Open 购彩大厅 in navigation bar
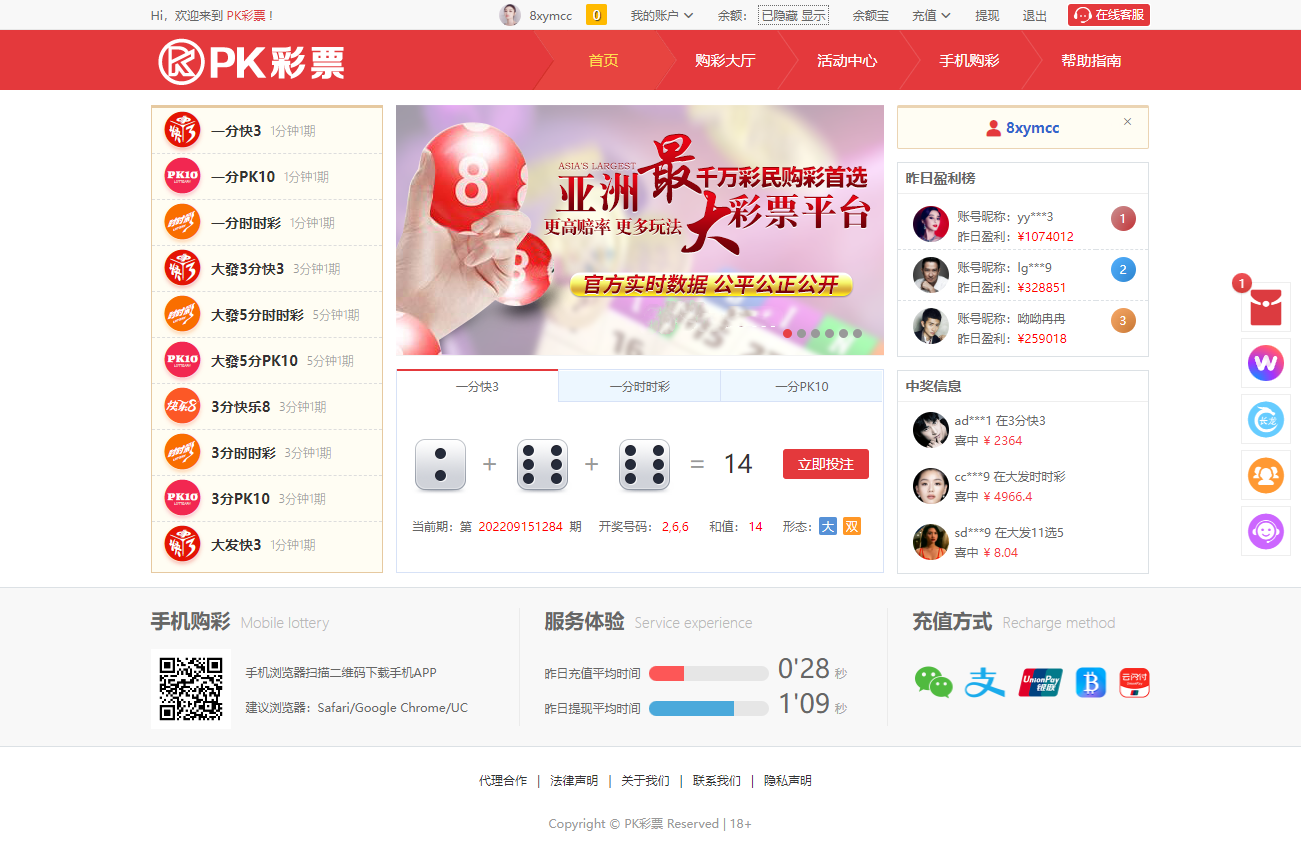 coord(725,61)
